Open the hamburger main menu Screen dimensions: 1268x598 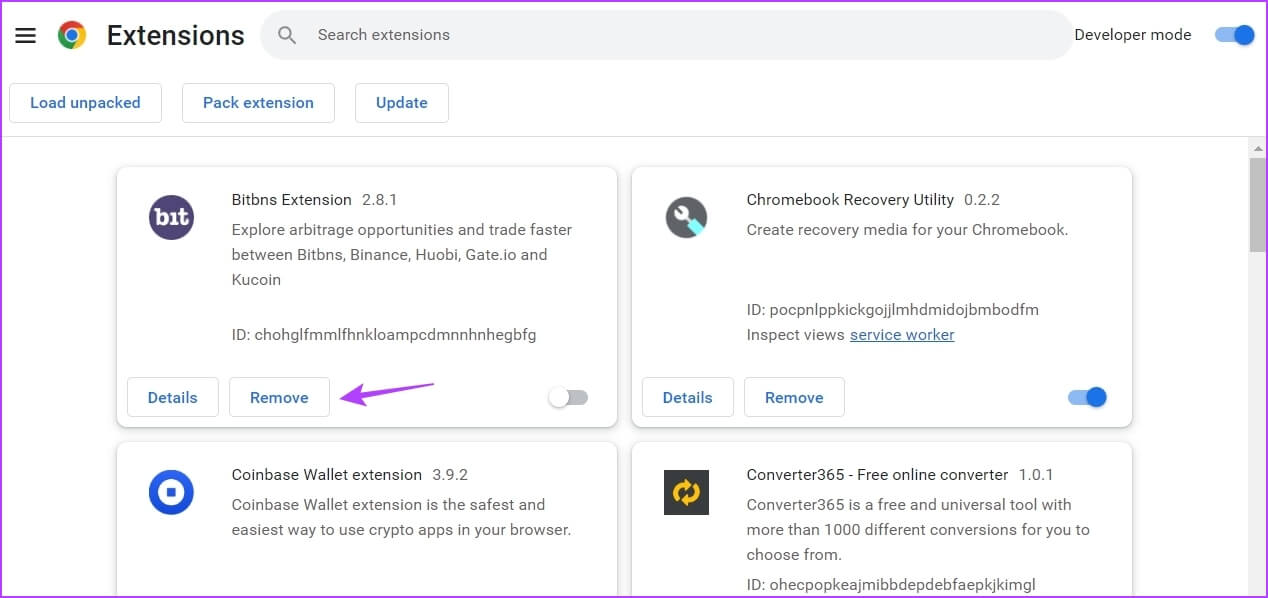click(x=26, y=35)
